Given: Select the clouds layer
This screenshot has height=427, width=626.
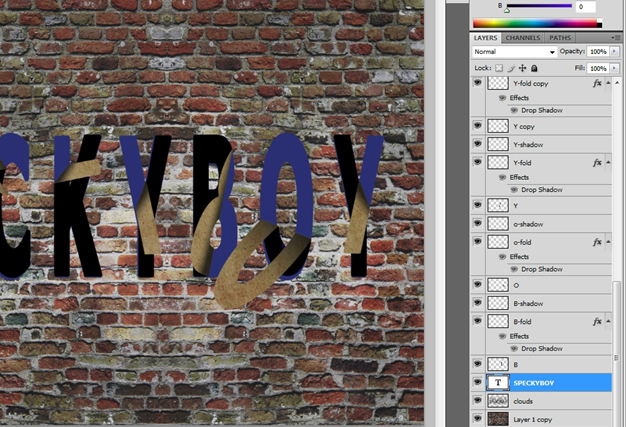Looking at the screenshot, I should (x=549, y=401).
